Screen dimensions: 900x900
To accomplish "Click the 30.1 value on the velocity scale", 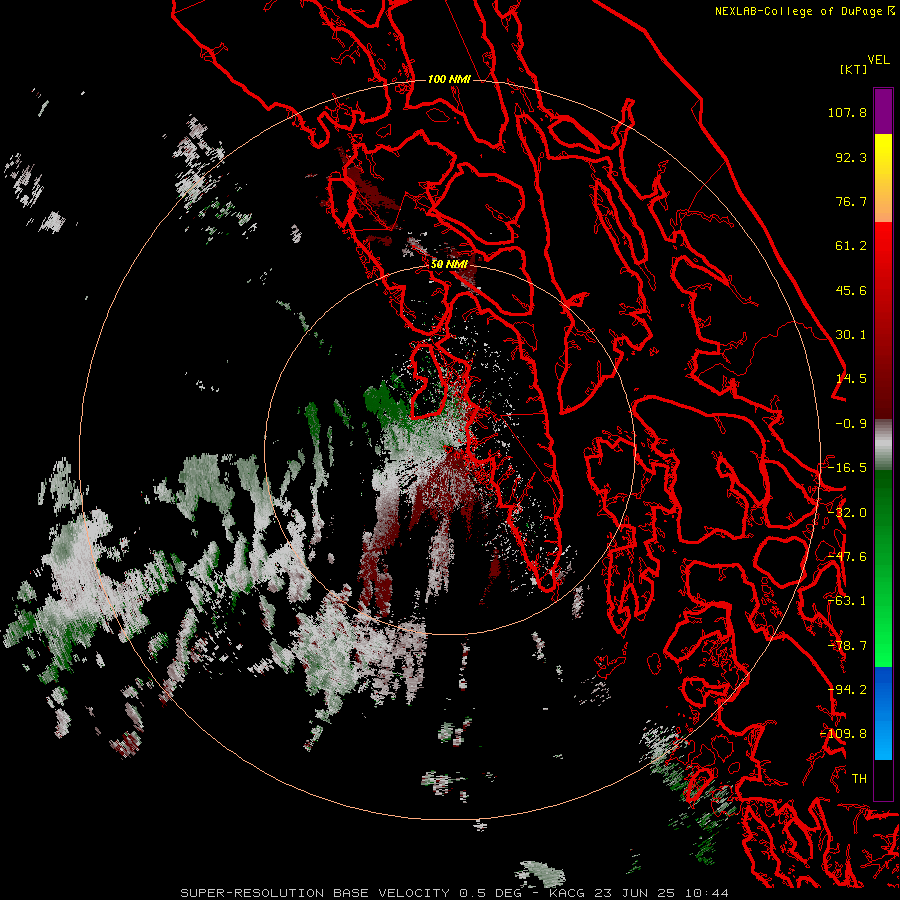I will pos(851,335).
